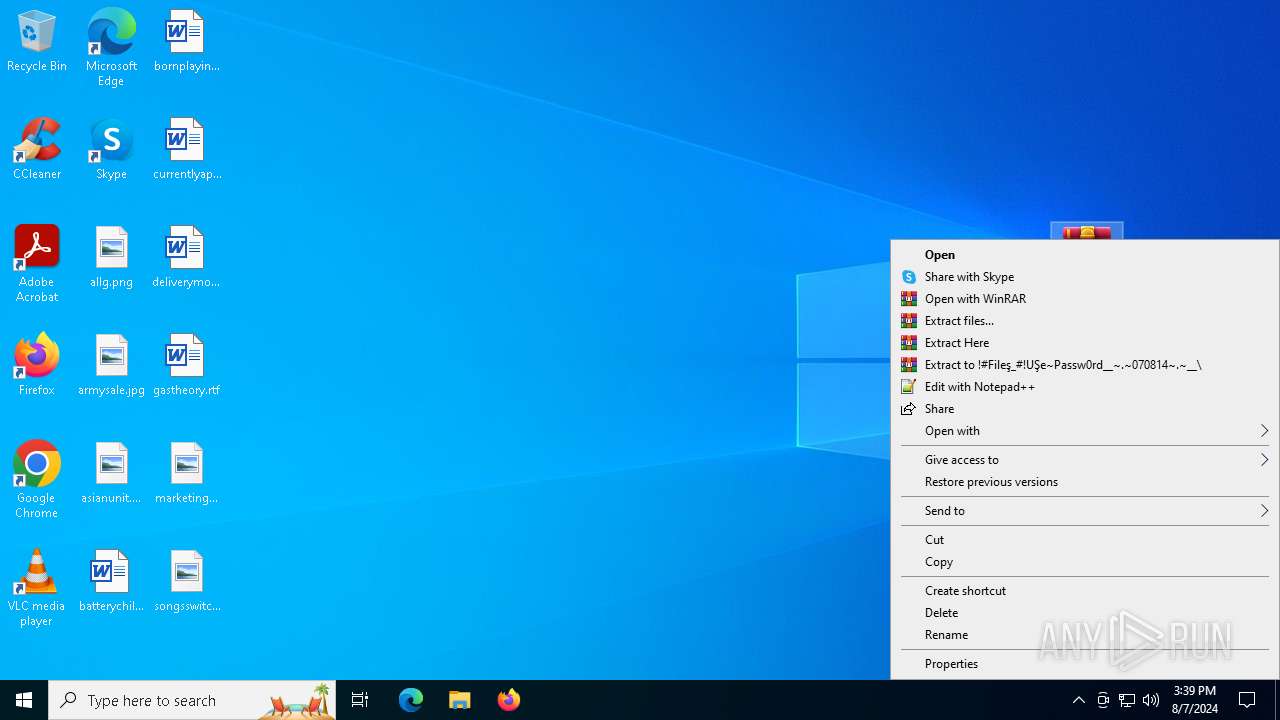Viewport: 1280px width, 720px height.
Task: Click the taskbar clock showing 3:39 PM
Action: [1195, 700]
